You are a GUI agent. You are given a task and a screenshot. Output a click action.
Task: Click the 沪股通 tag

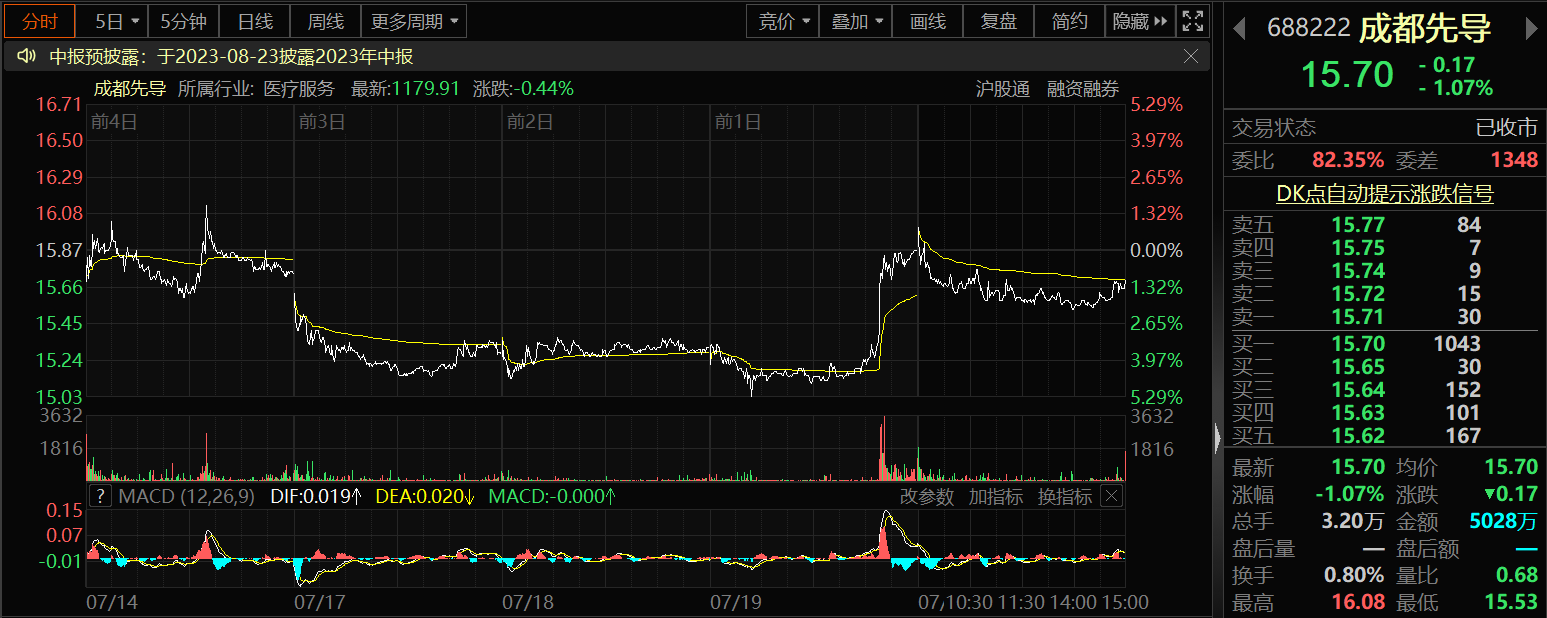(x=1003, y=88)
